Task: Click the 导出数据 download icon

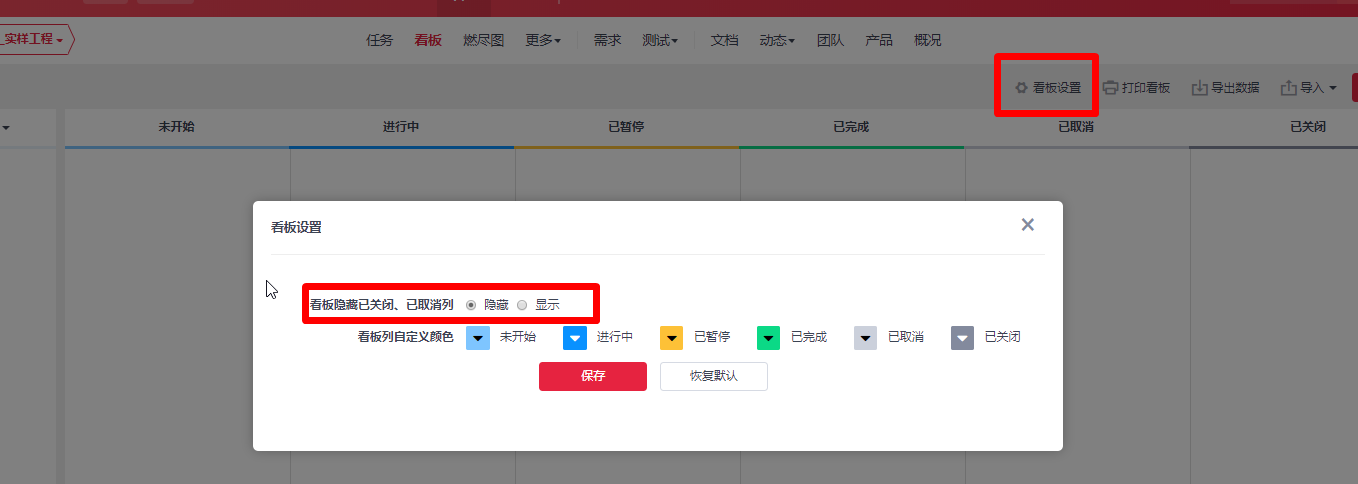Action: 1199,88
